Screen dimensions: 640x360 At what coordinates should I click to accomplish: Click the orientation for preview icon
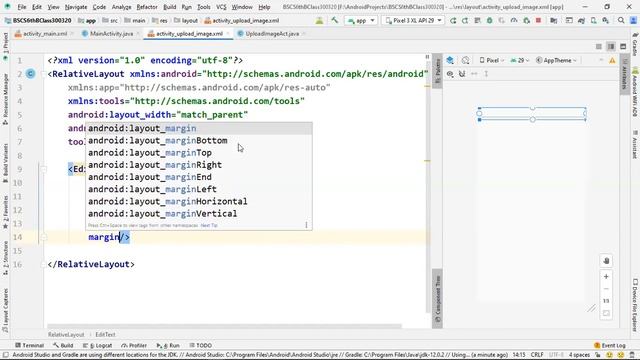(465, 60)
